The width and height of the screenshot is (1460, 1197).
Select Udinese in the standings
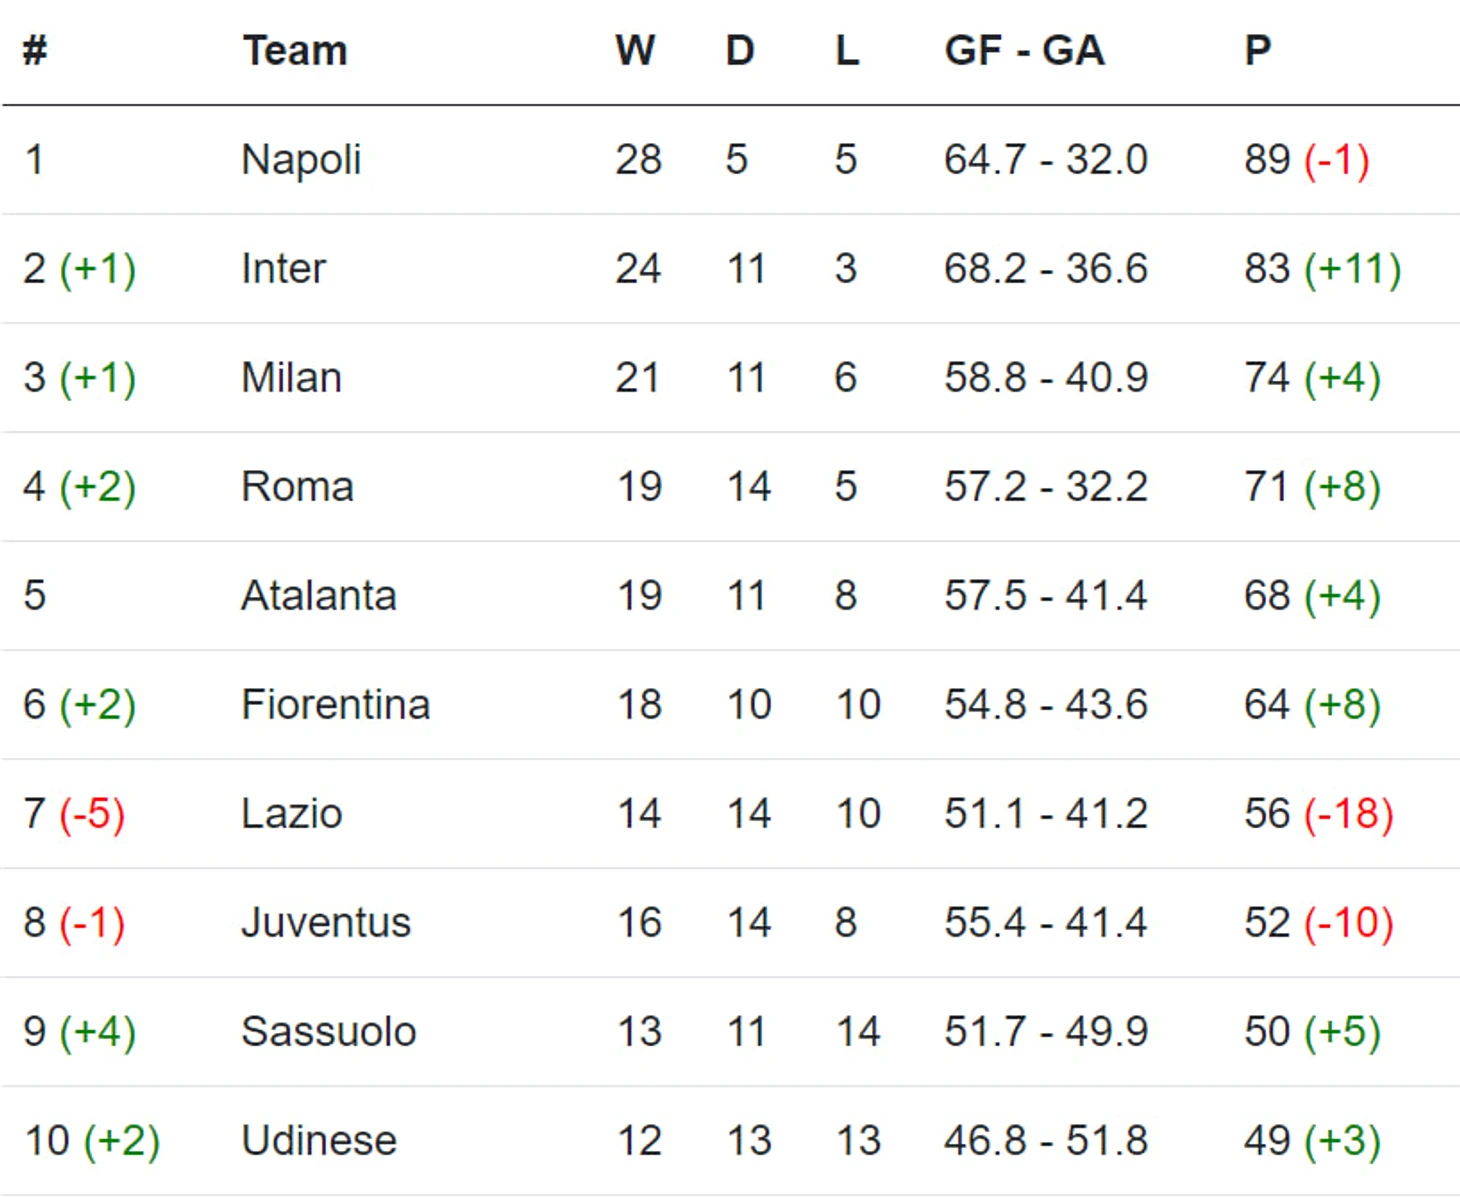coord(319,1141)
